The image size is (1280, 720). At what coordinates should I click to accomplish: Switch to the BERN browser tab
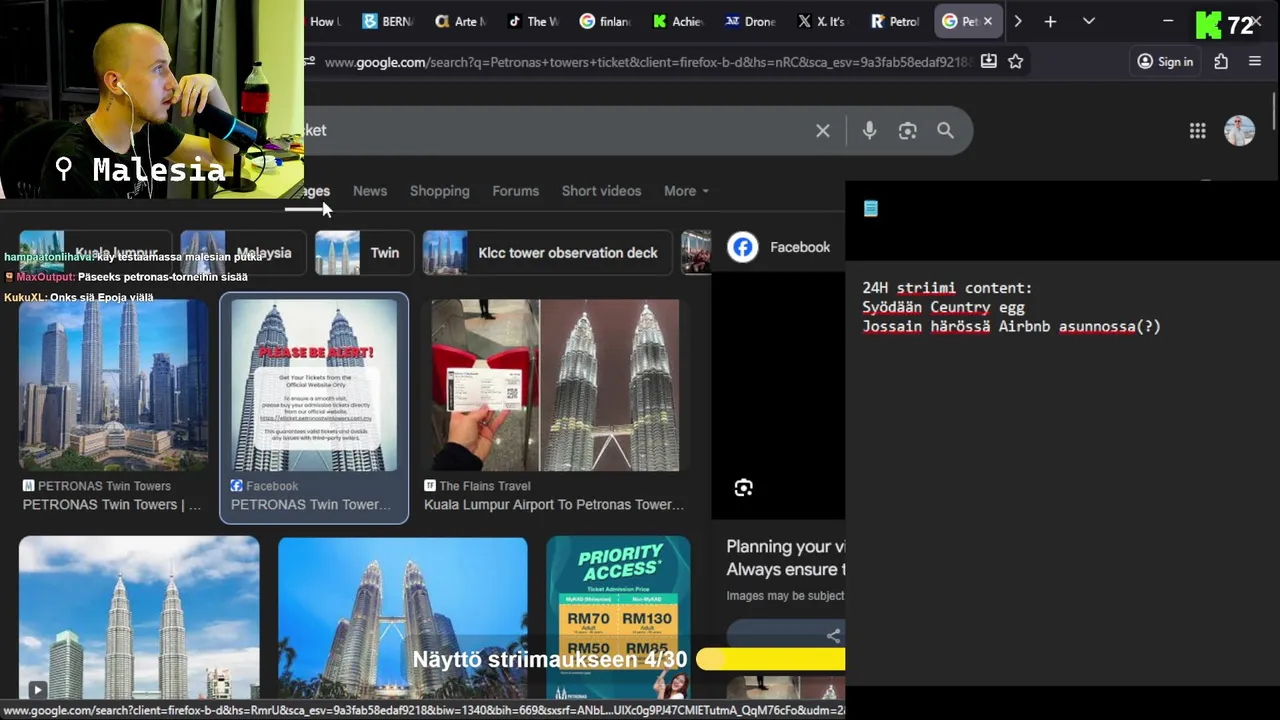pyautogui.click(x=387, y=21)
